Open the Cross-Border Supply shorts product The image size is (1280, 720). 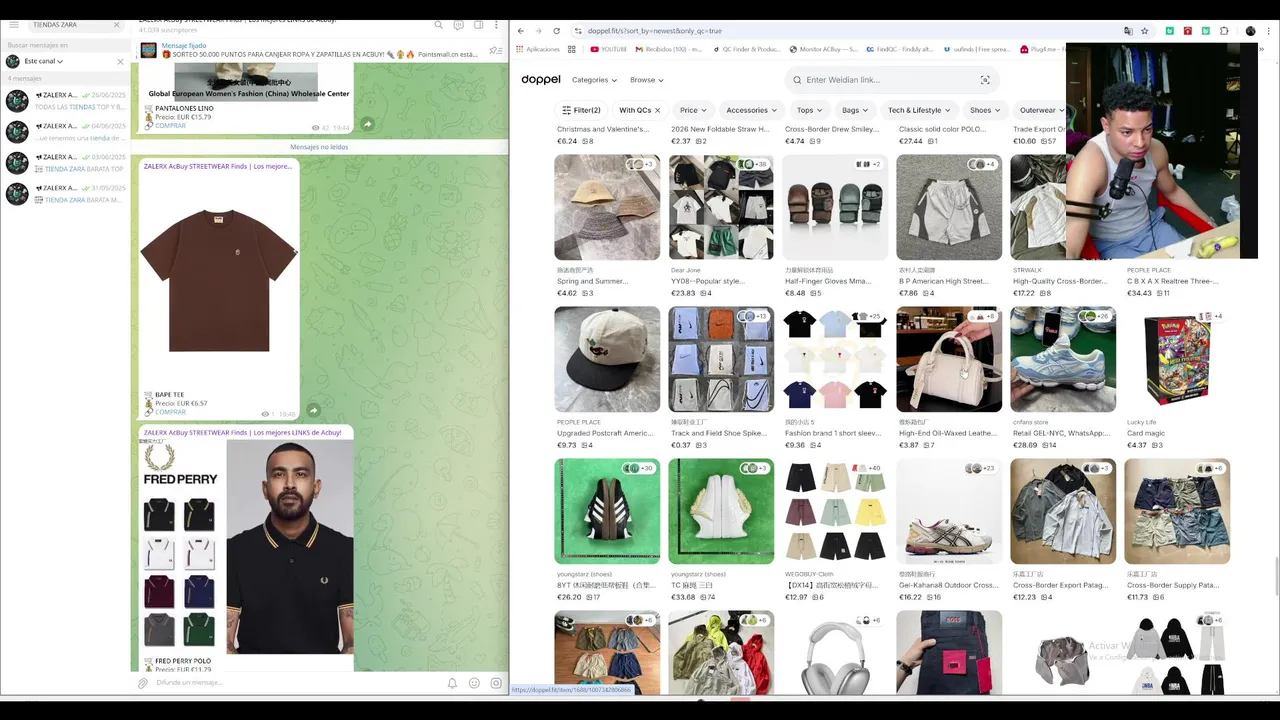[1177, 511]
